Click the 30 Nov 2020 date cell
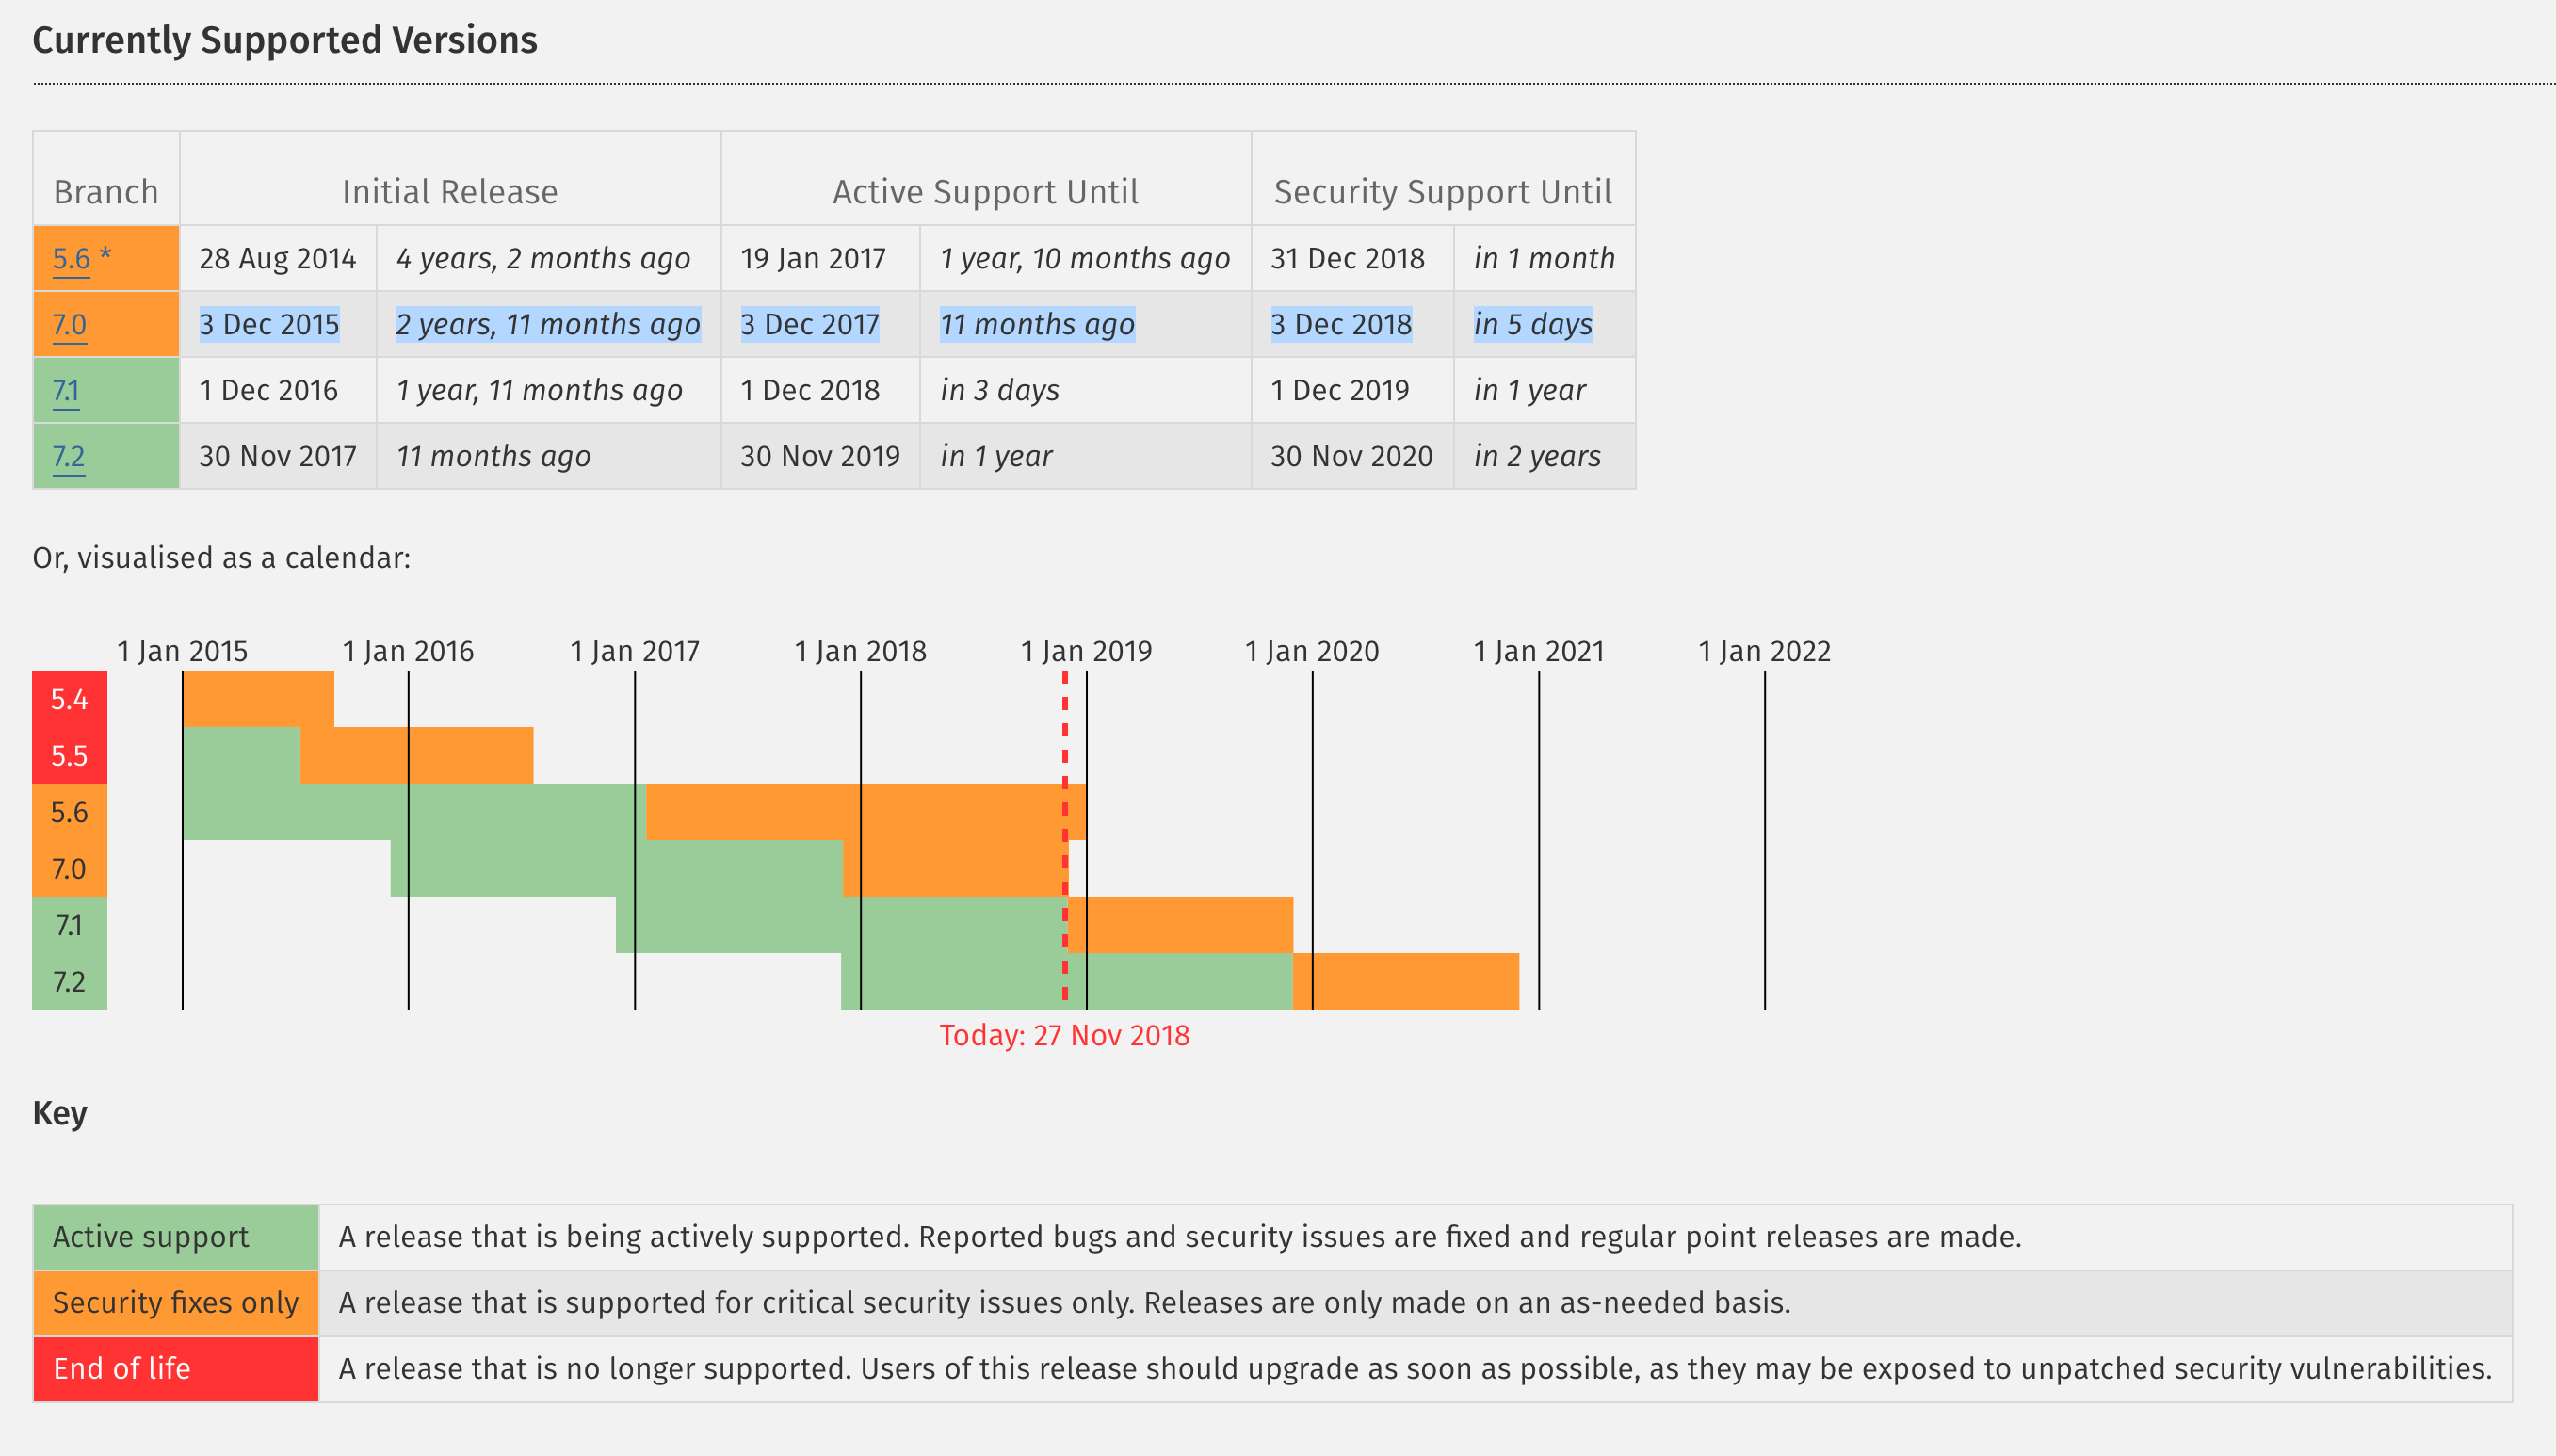 click(x=1351, y=456)
